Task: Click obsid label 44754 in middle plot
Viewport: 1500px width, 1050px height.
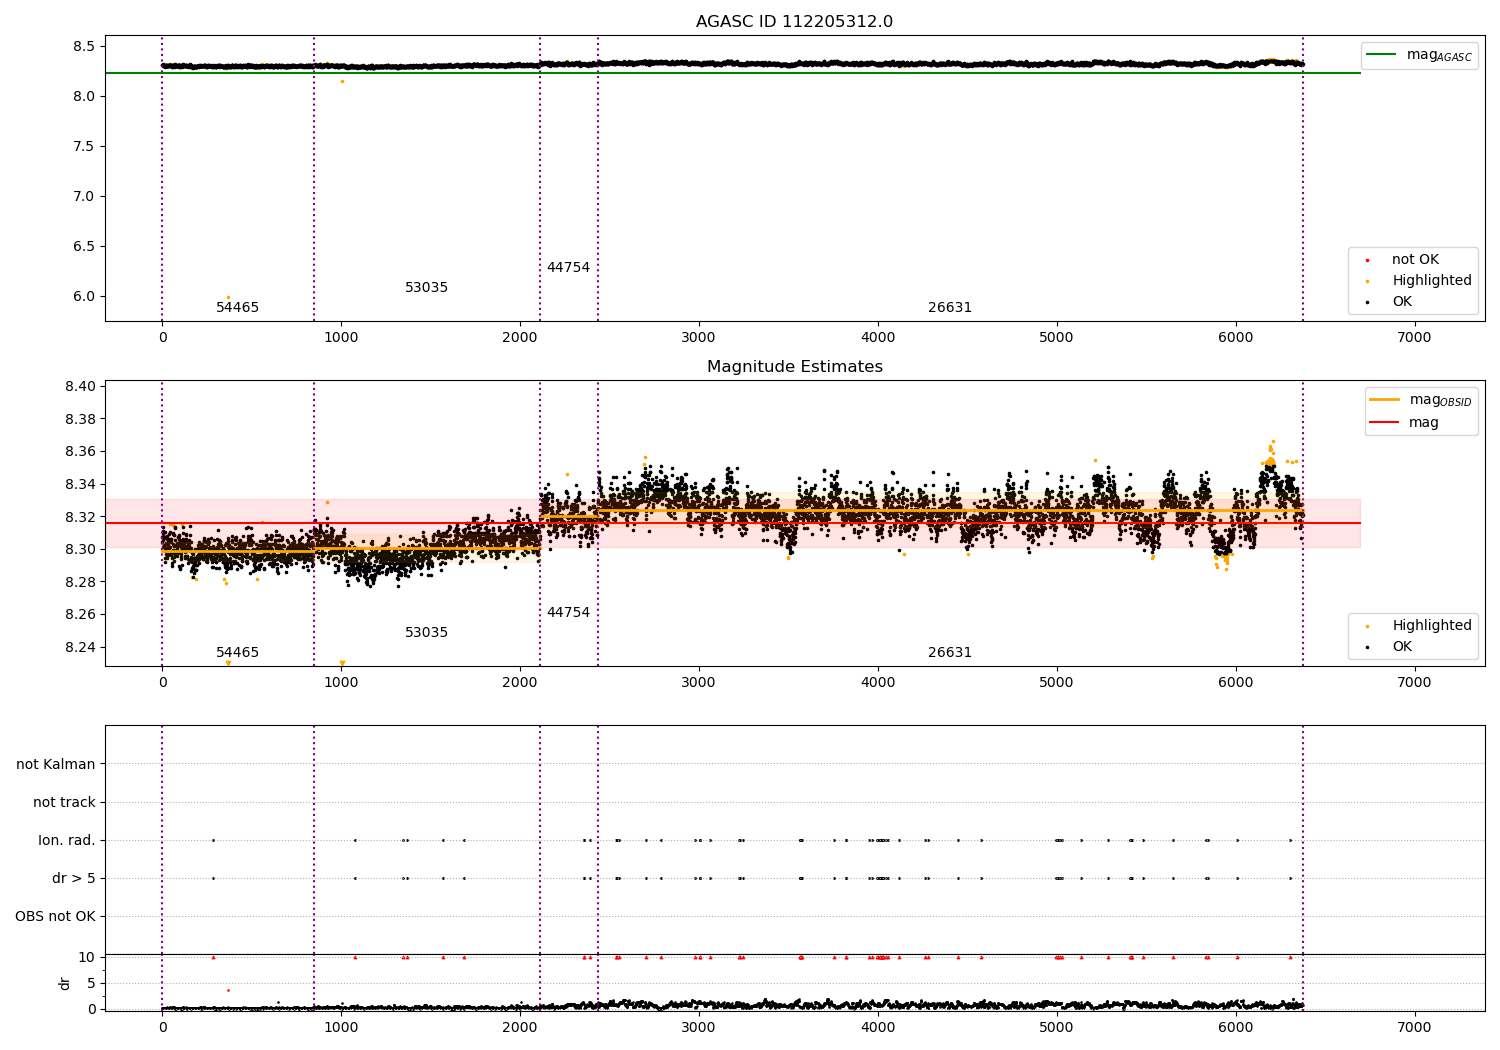Action: (568, 613)
